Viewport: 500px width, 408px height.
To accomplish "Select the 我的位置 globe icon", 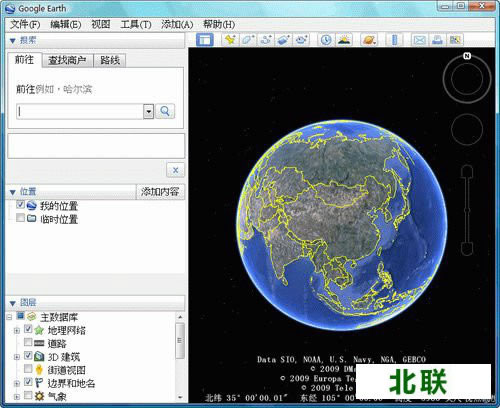I will point(32,206).
